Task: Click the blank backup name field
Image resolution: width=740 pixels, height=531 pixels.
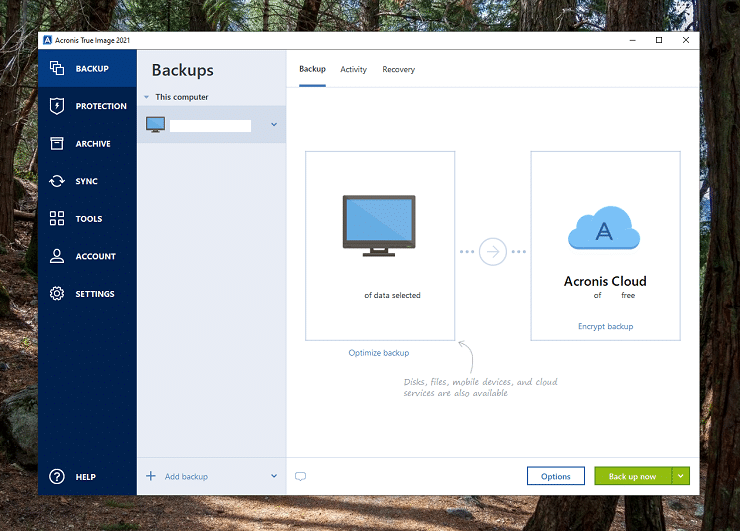Action: pos(210,126)
